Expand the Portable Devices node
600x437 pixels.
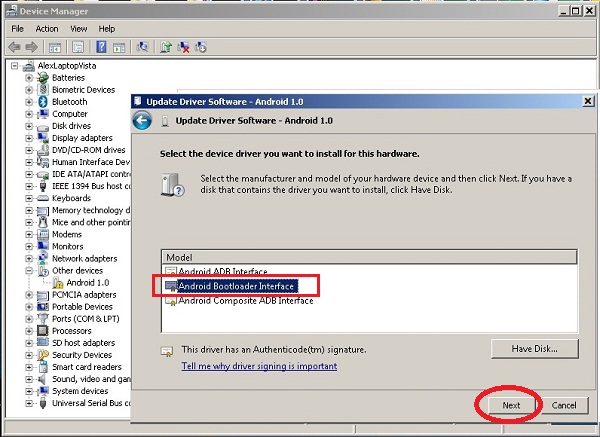coord(29,307)
